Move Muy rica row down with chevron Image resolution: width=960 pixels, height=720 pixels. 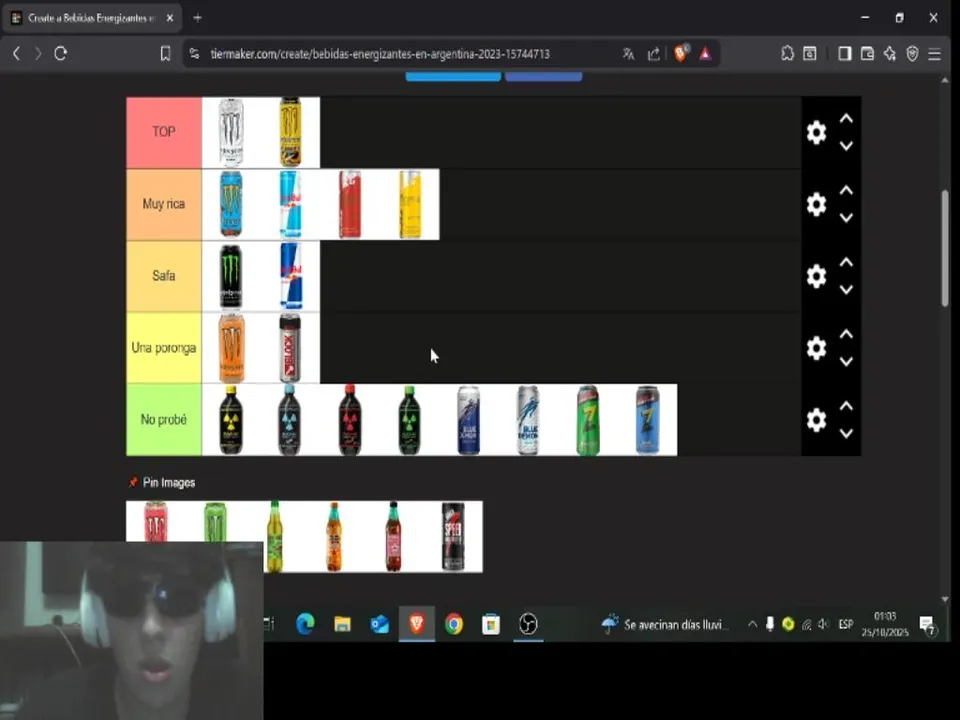(846, 217)
